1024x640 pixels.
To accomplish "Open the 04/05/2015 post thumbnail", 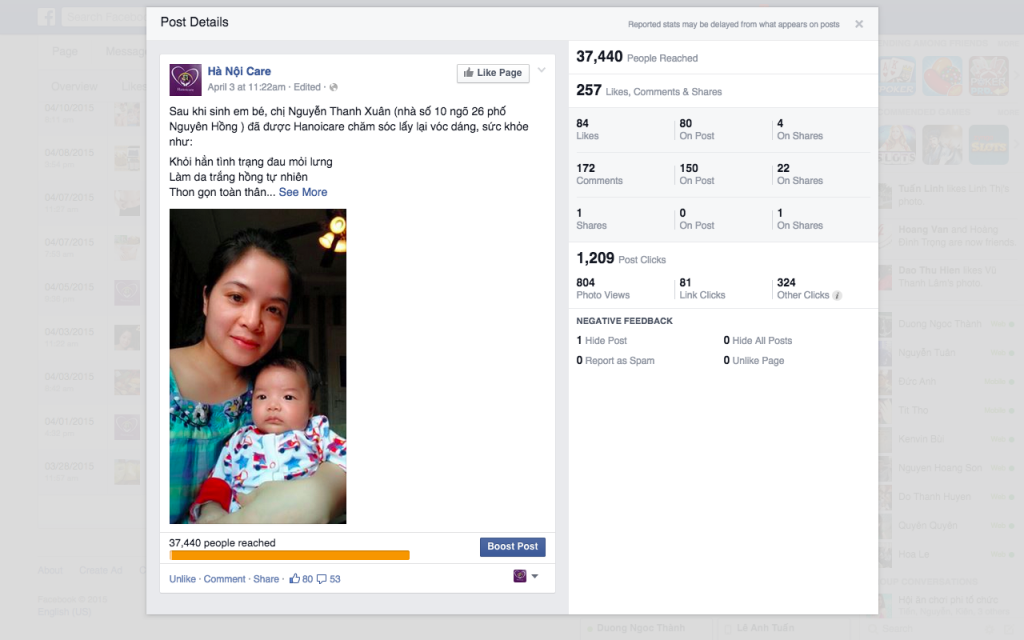I will pyautogui.click(x=127, y=293).
